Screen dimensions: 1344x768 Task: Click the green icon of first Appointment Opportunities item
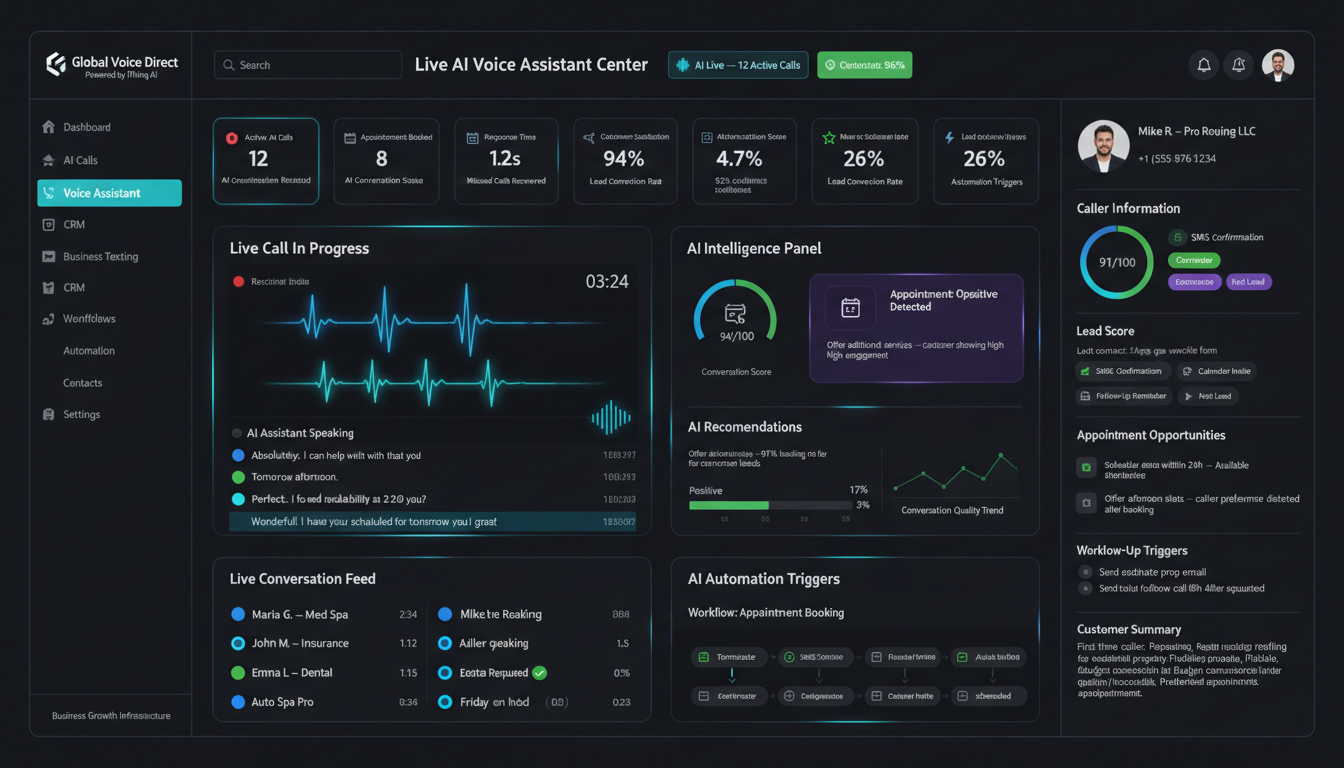point(1086,467)
